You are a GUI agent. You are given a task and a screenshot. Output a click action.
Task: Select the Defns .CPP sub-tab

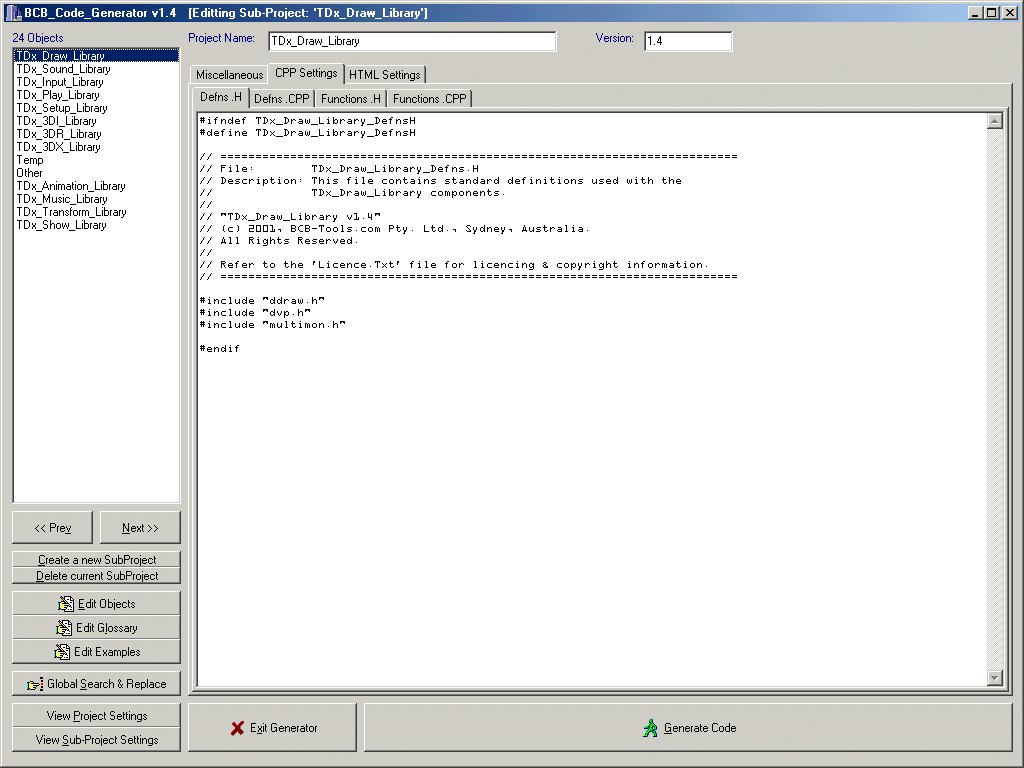click(281, 99)
